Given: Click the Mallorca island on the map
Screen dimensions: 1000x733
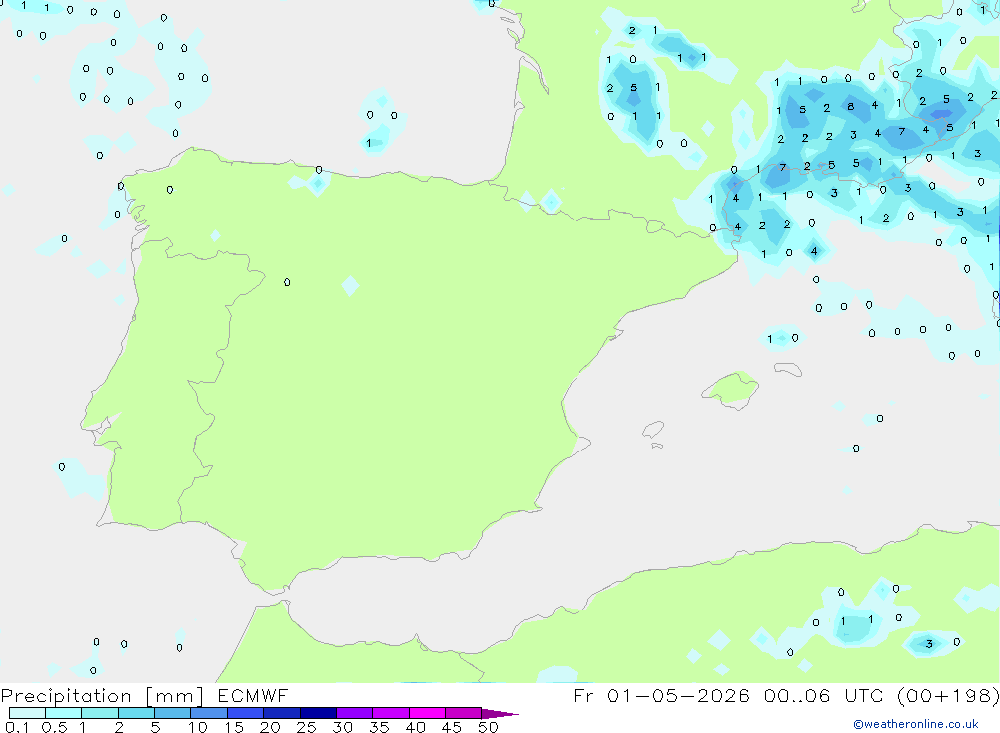Looking at the screenshot, I should coord(731,389).
